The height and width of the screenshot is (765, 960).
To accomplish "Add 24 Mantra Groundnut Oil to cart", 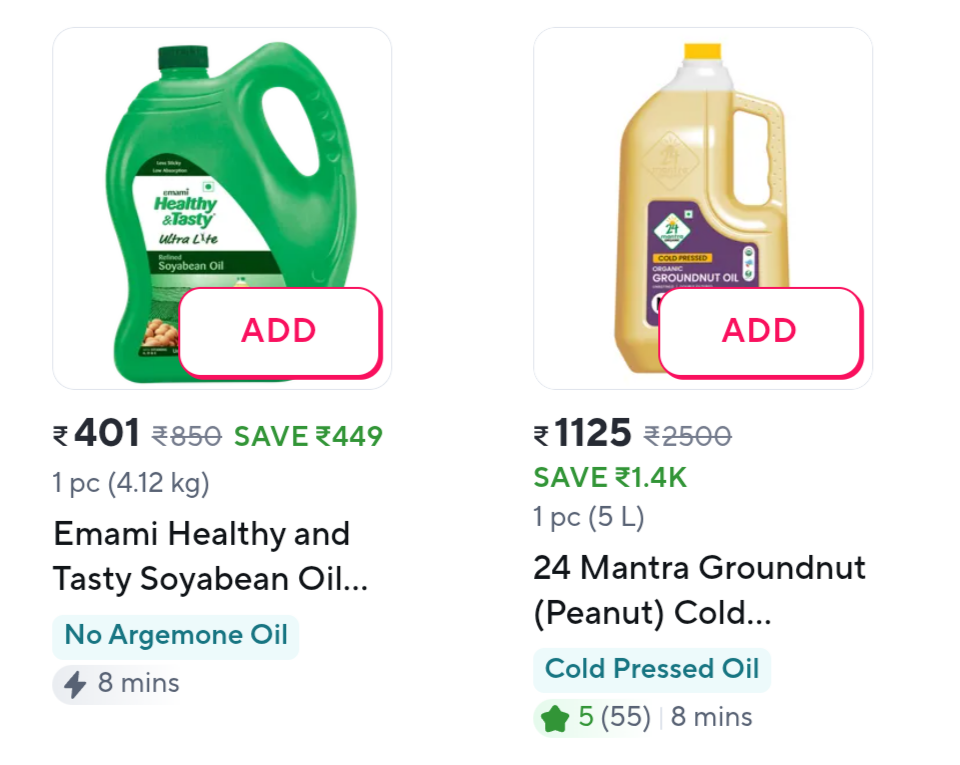I will point(759,331).
